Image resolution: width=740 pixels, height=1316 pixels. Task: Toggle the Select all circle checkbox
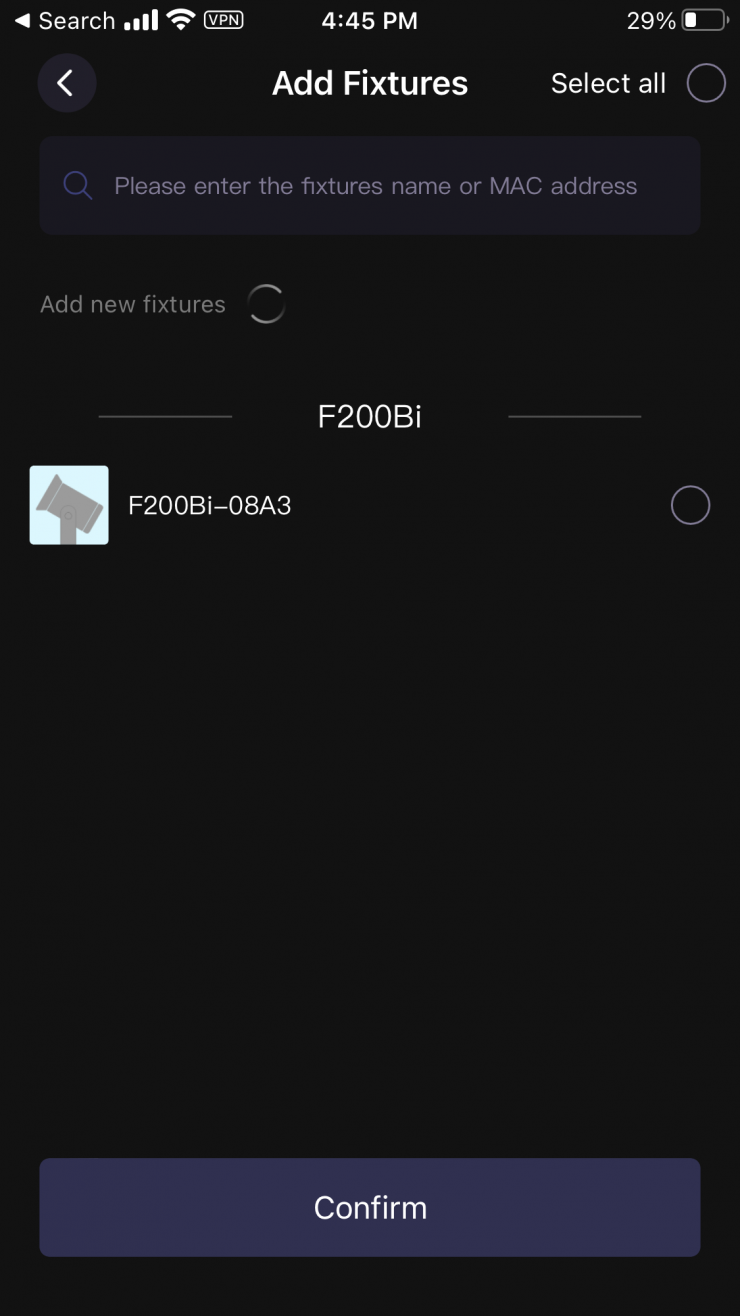[x=706, y=83]
